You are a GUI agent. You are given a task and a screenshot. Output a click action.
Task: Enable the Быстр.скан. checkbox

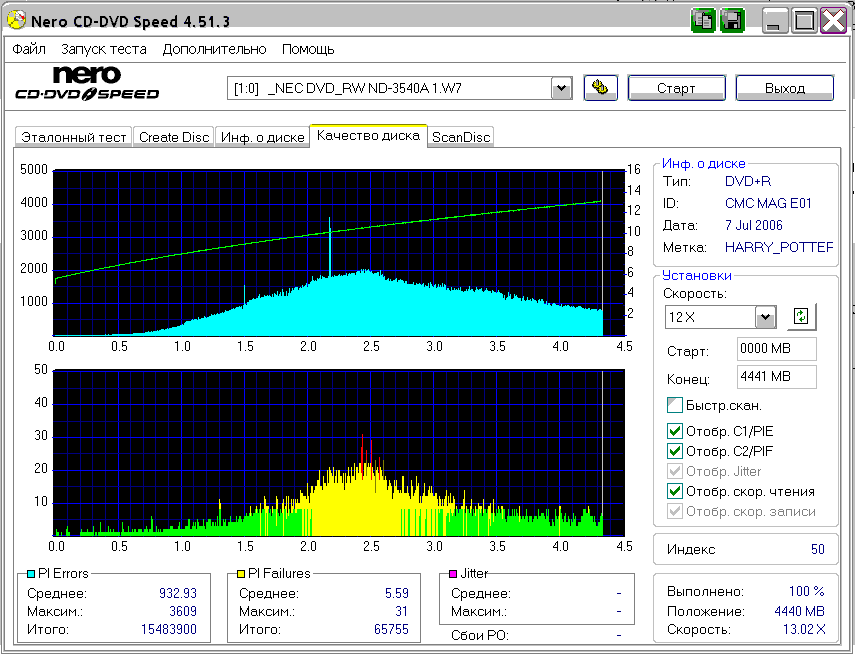coord(675,405)
